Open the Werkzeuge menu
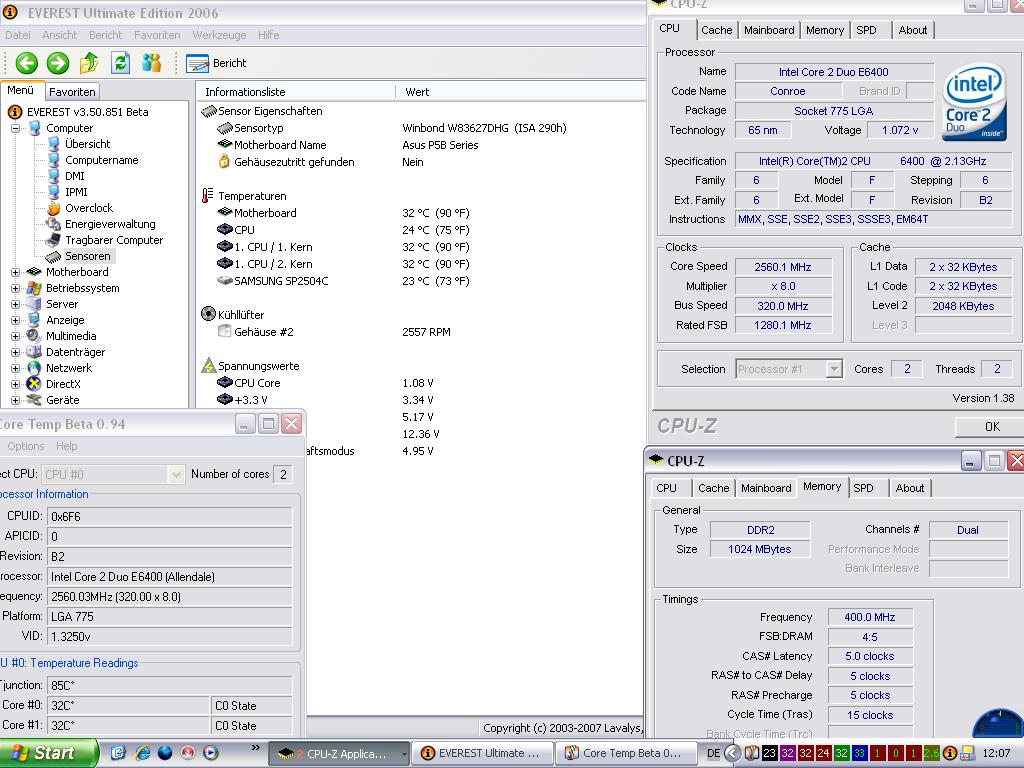Image resolution: width=1024 pixels, height=768 pixels. [219, 35]
